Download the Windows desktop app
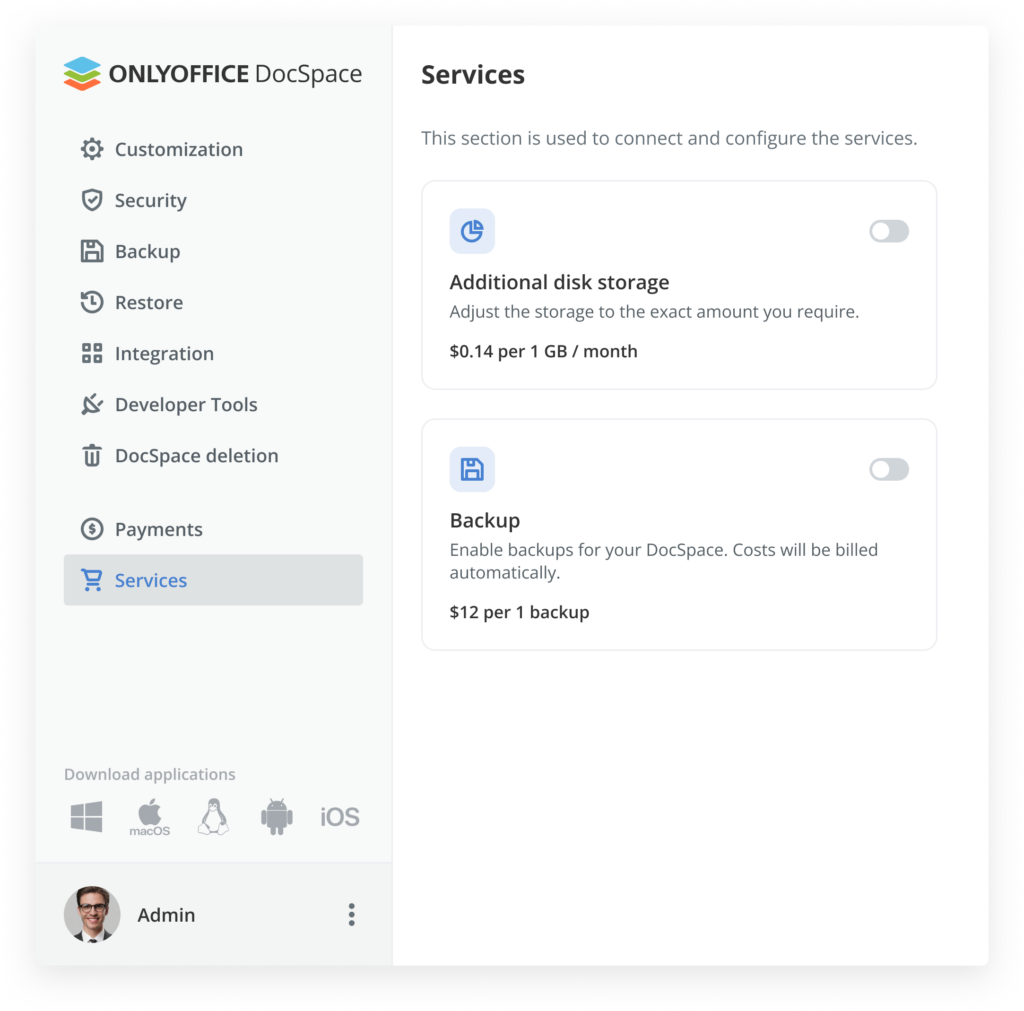 point(87,817)
